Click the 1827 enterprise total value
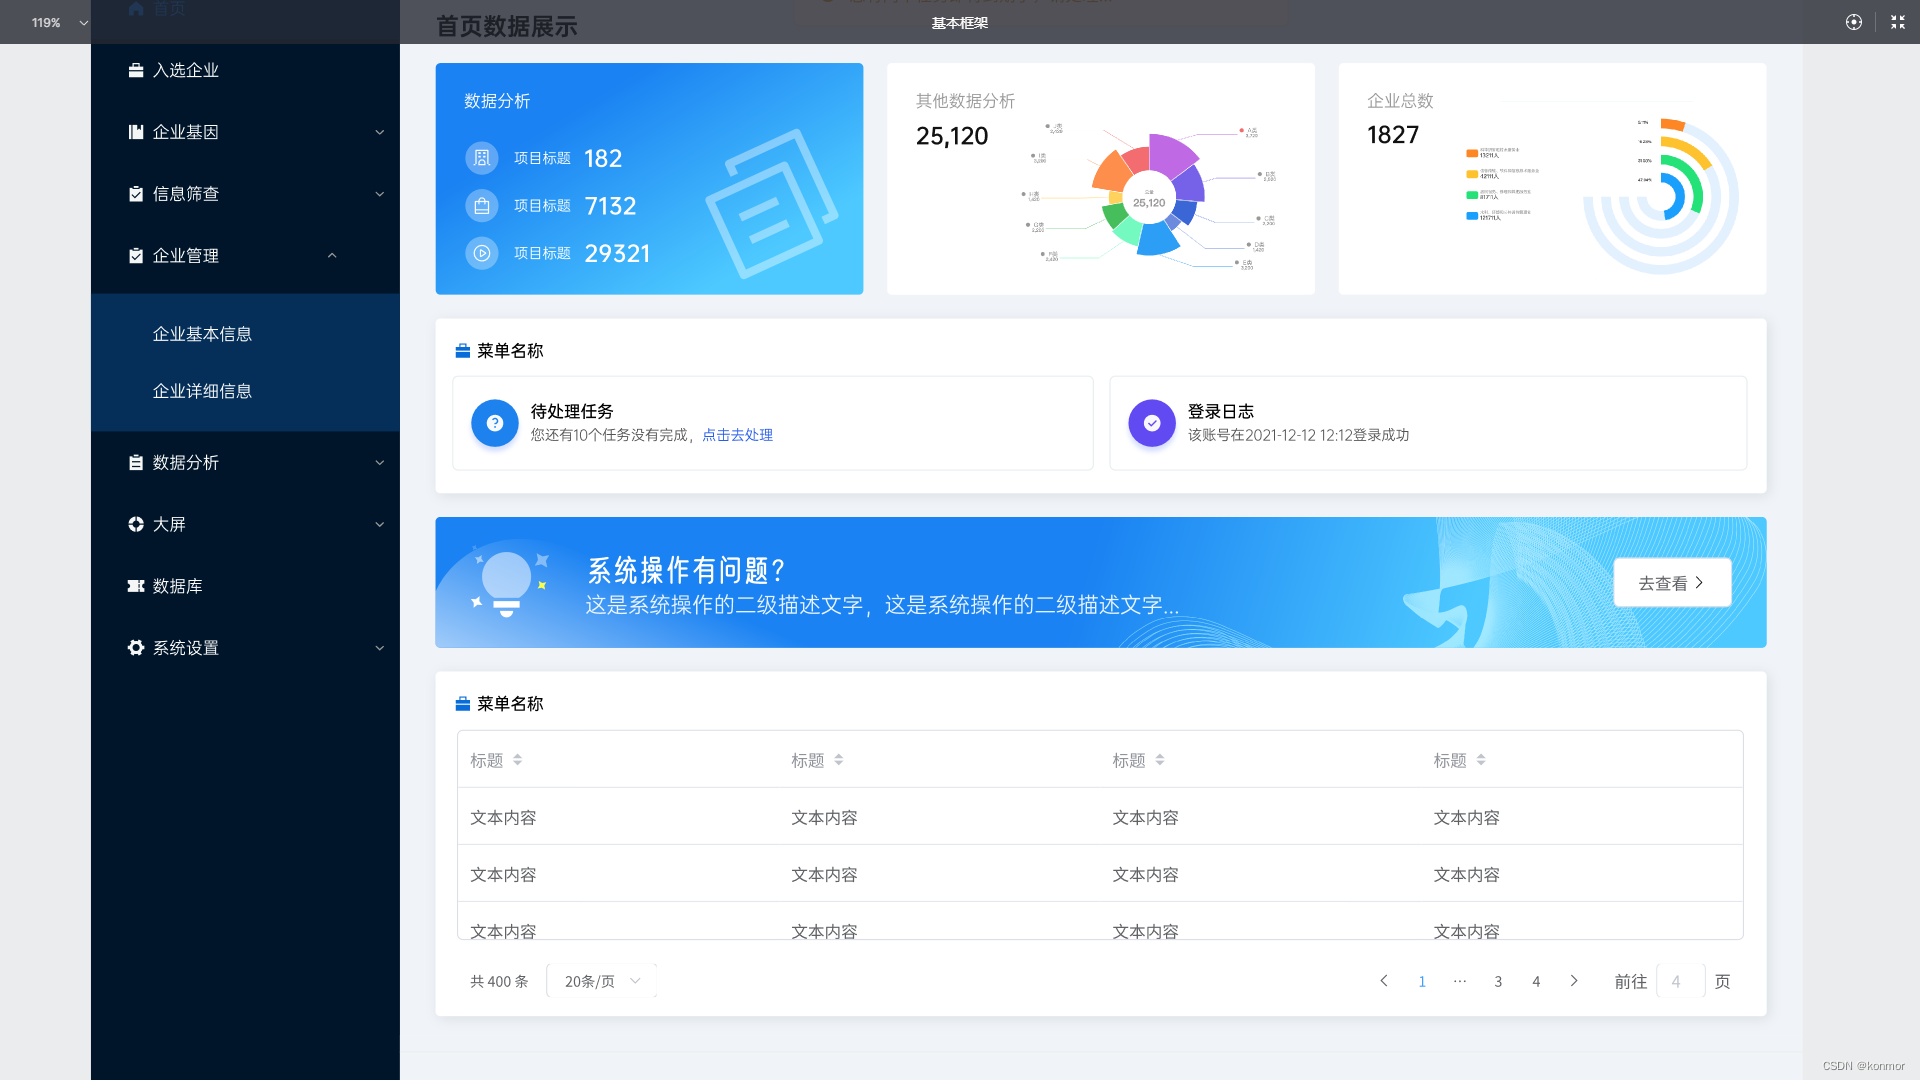 (x=1393, y=135)
